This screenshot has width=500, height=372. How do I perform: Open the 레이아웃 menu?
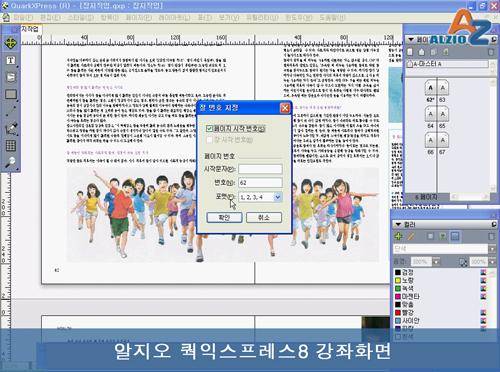[x=174, y=18]
